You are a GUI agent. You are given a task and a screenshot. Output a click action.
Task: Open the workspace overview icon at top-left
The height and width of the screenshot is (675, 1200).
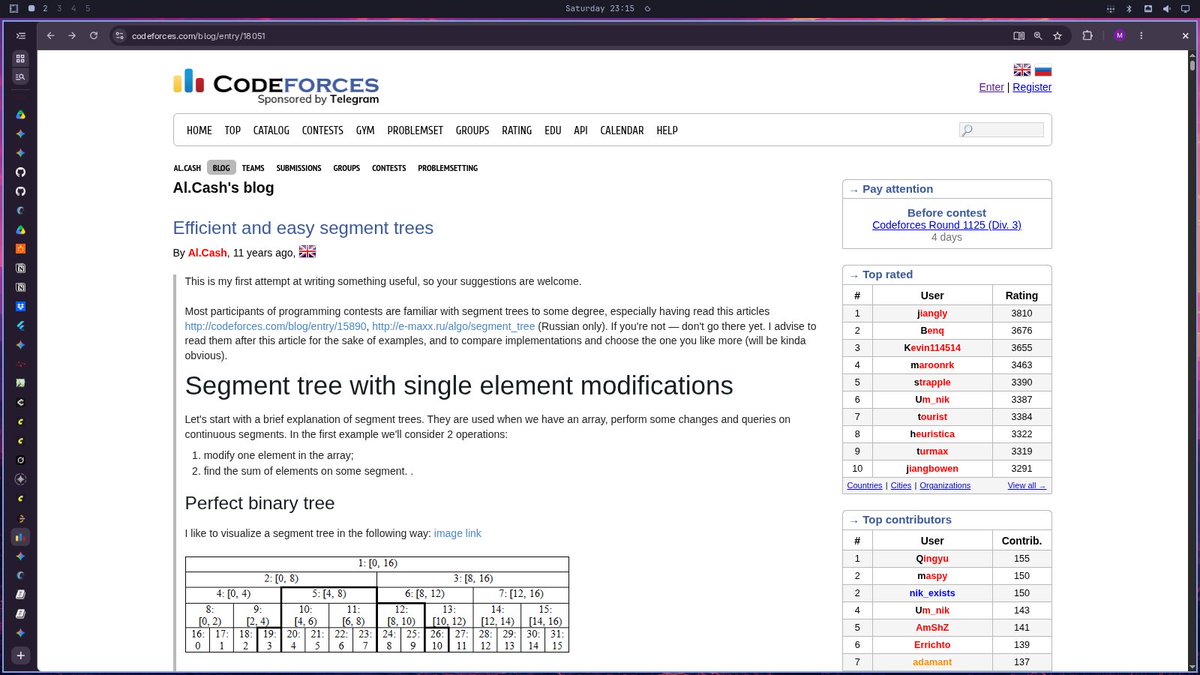tap(13, 8)
